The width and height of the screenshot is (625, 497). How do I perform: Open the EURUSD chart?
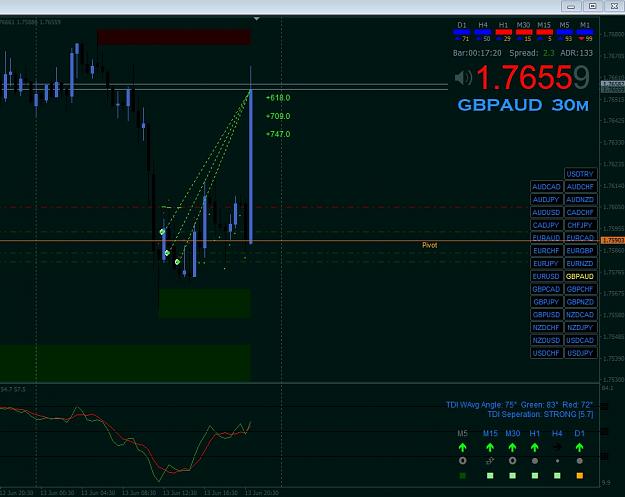(546, 276)
